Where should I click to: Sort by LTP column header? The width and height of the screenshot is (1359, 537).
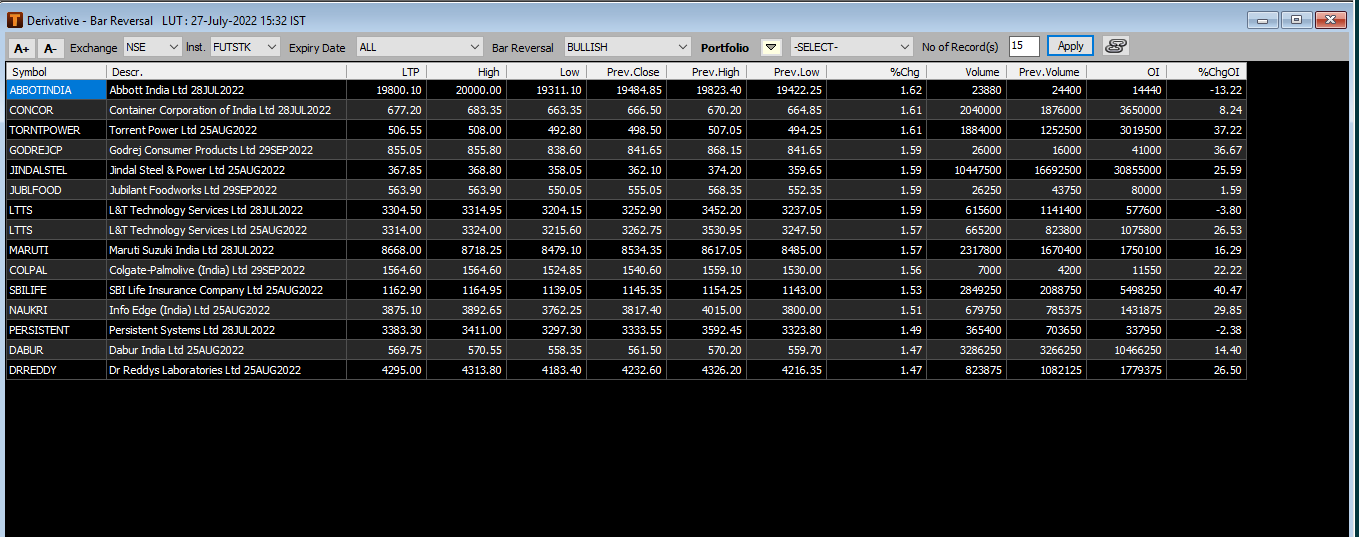(x=386, y=72)
